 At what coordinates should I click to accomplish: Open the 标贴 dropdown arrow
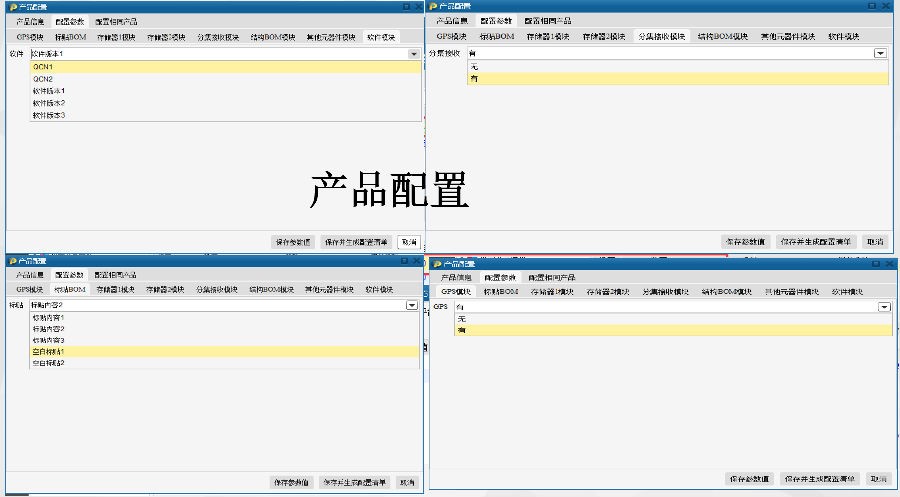pos(412,305)
